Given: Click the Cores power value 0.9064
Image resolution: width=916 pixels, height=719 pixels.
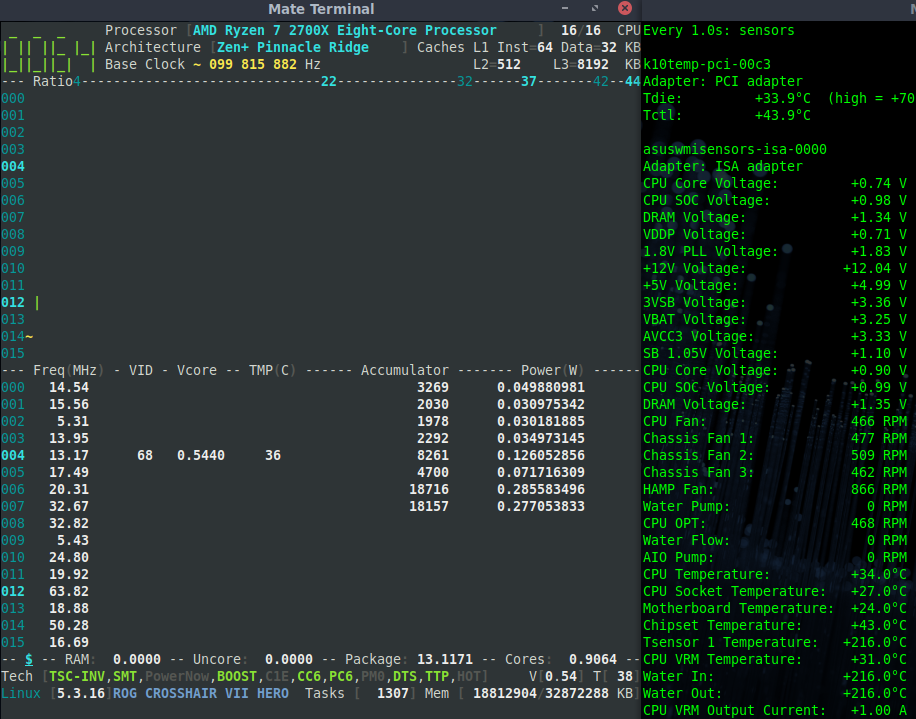Looking at the screenshot, I should pos(593,659).
